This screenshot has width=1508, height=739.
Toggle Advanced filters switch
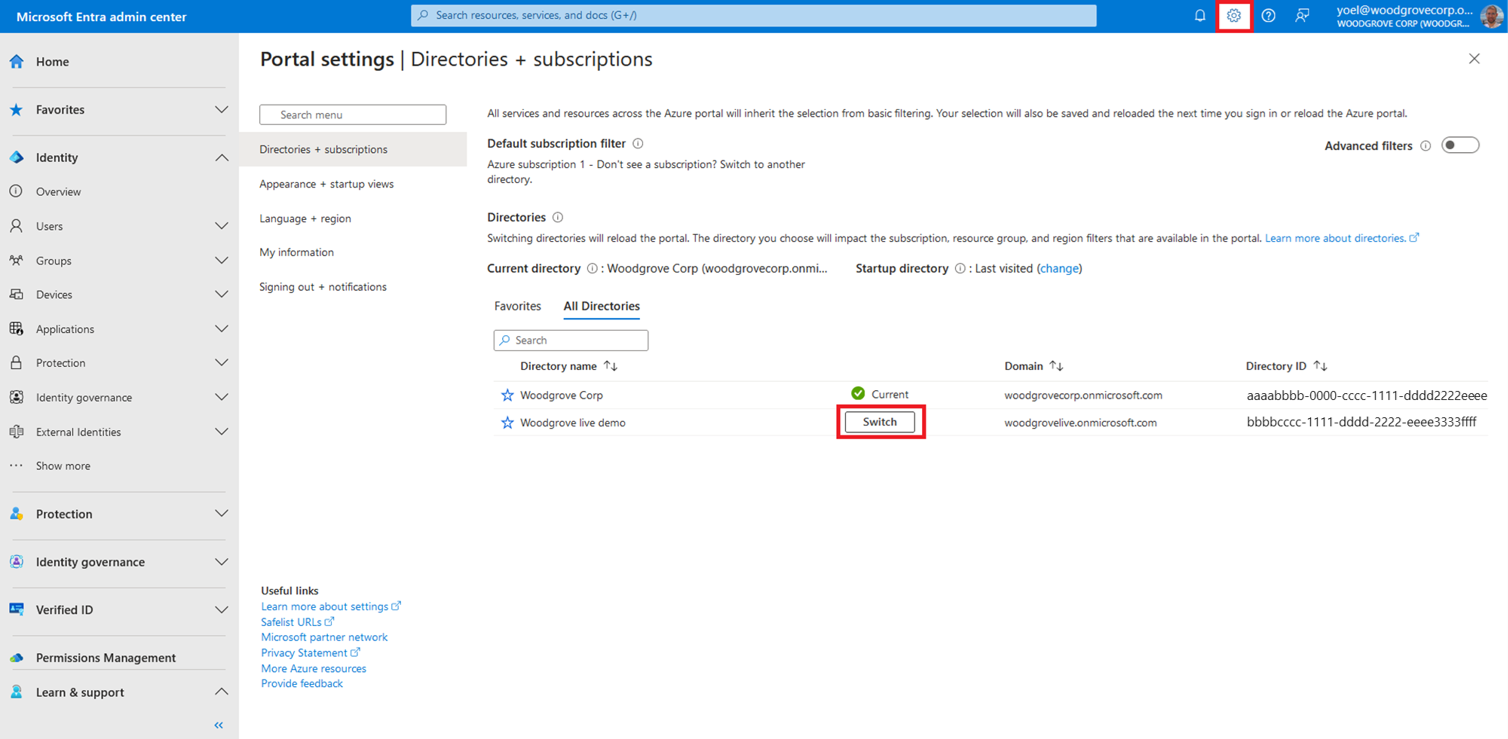click(x=1460, y=146)
